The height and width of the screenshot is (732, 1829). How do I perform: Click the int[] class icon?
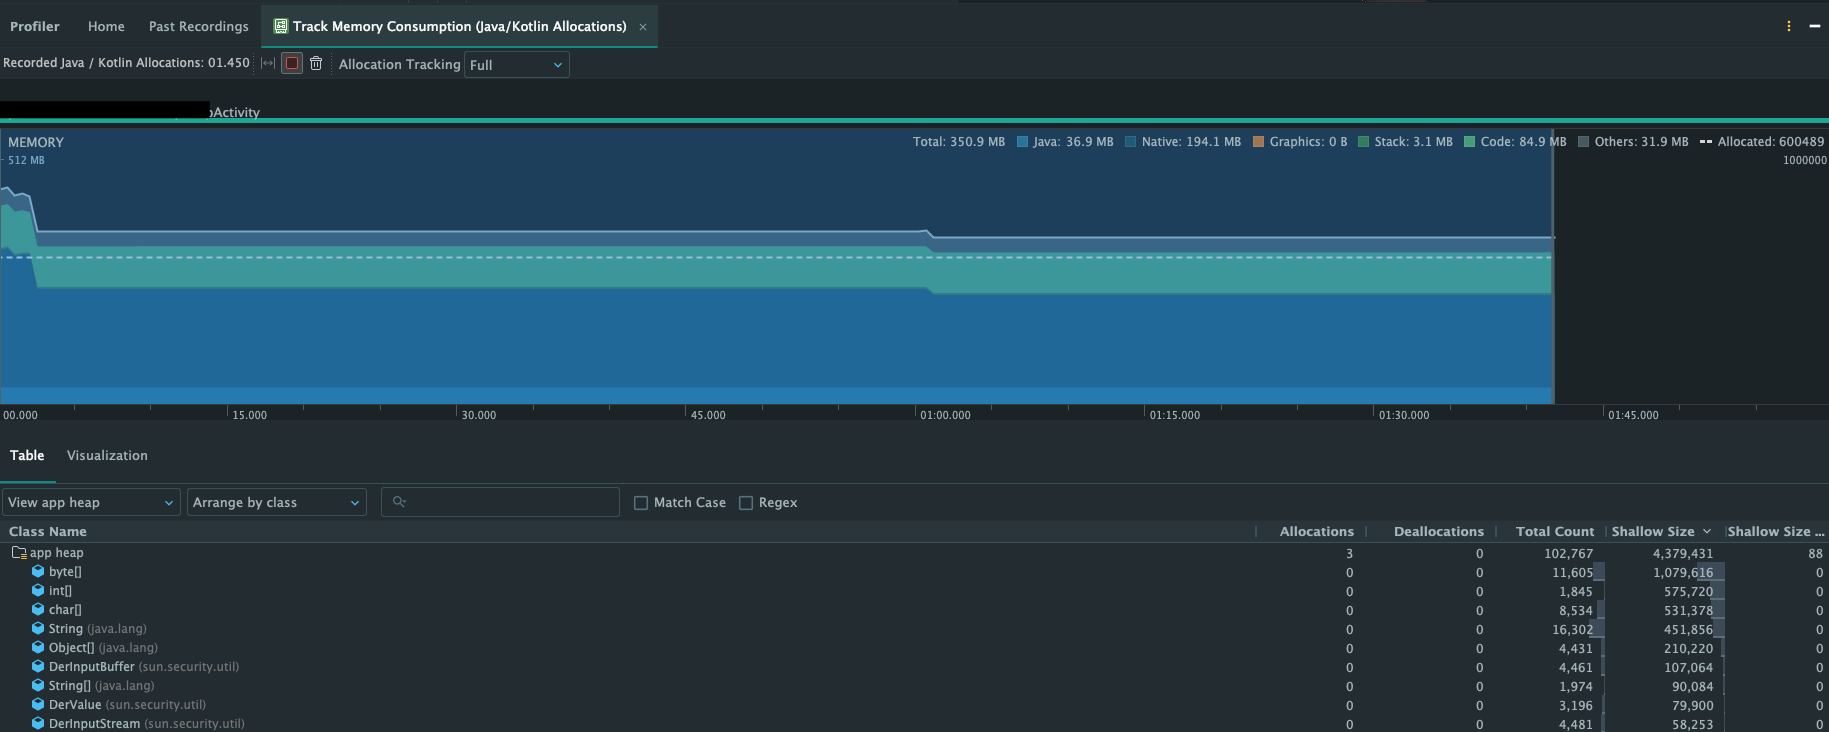coord(38,590)
